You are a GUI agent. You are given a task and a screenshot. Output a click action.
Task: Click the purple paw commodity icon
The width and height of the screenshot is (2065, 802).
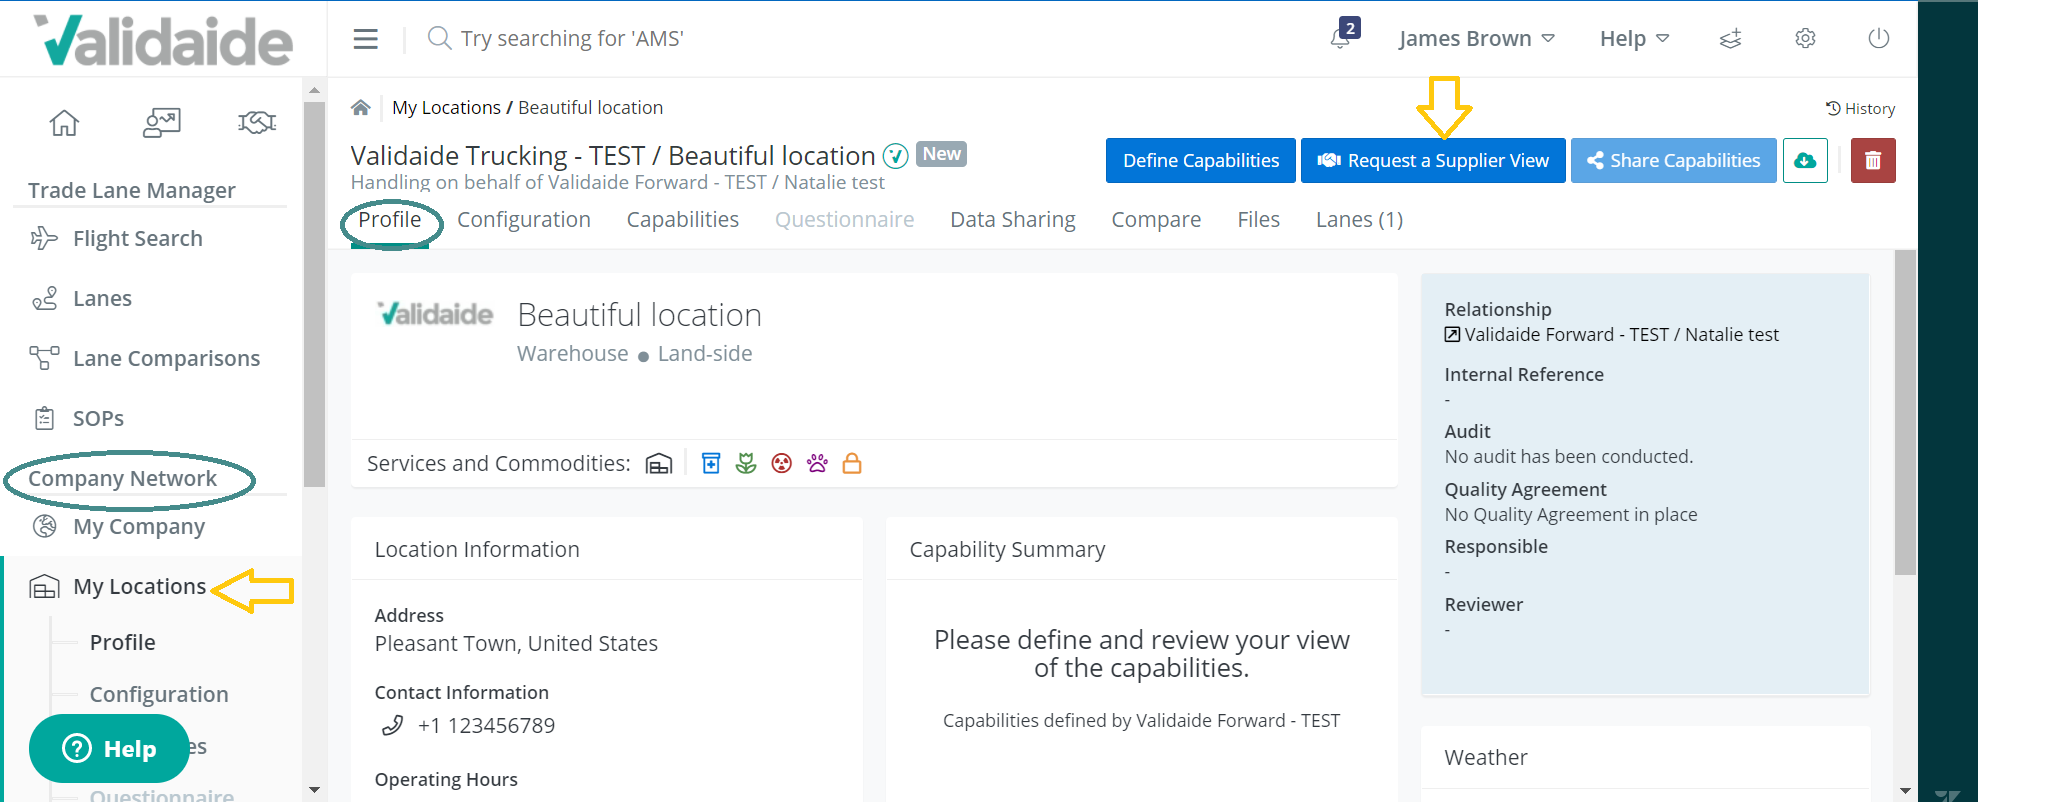(x=817, y=463)
